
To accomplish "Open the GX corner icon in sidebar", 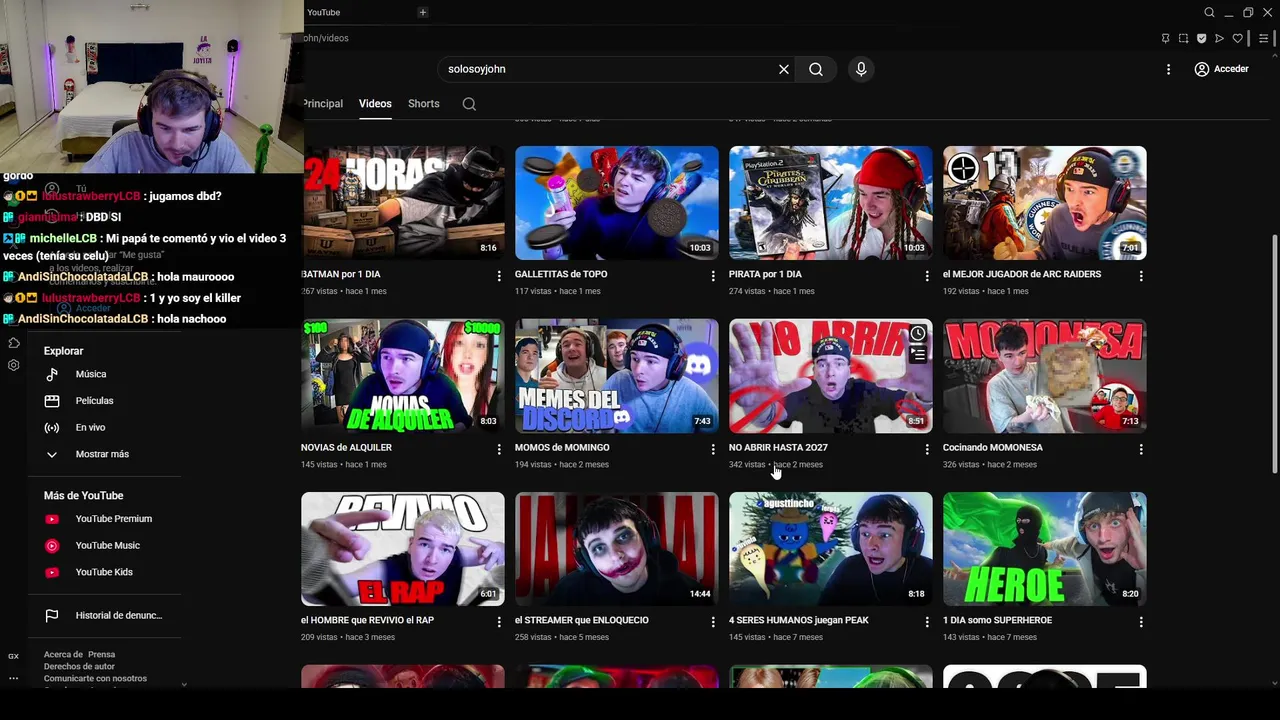I will tap(14, 656).
